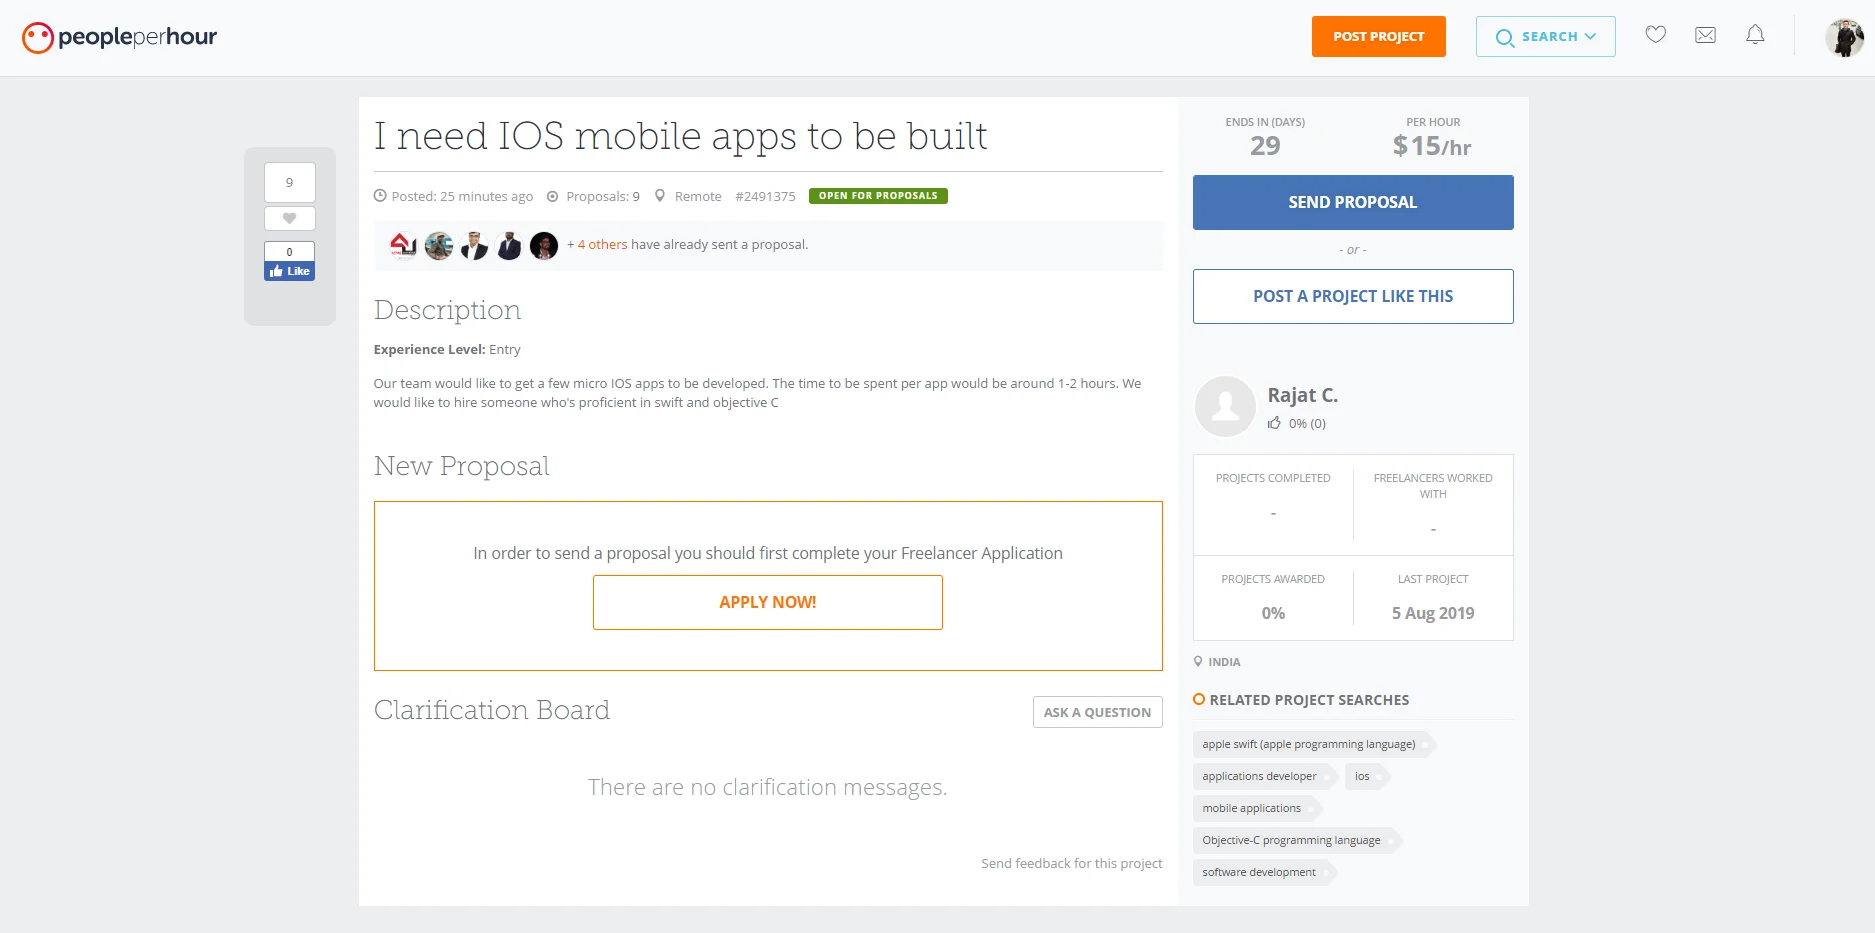
Task: Click the ASK A QUESTION button
Action: (x=1097, y=712)
